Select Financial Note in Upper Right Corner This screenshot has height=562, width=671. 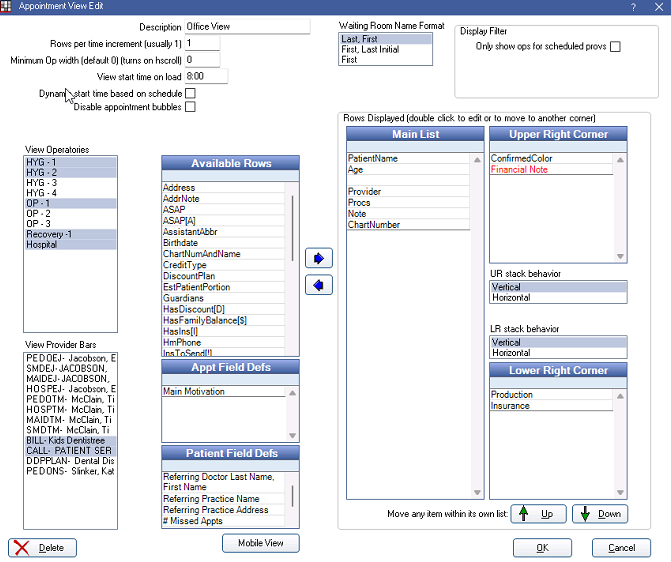pyautogui.click(x=524, y=170)
